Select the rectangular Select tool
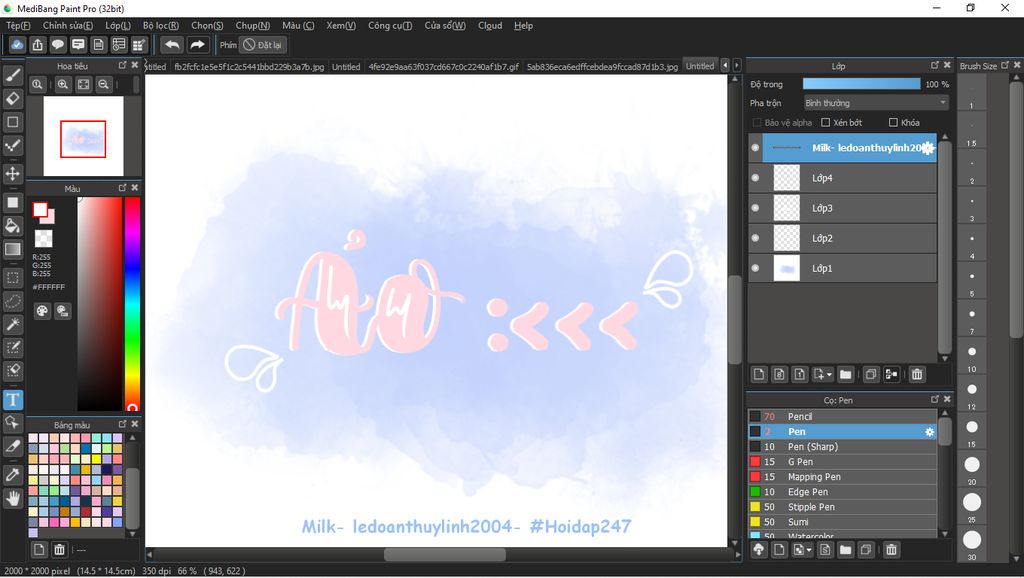Image resolution: width=1024 pixels, height=578 pixels. coord(12,278)
